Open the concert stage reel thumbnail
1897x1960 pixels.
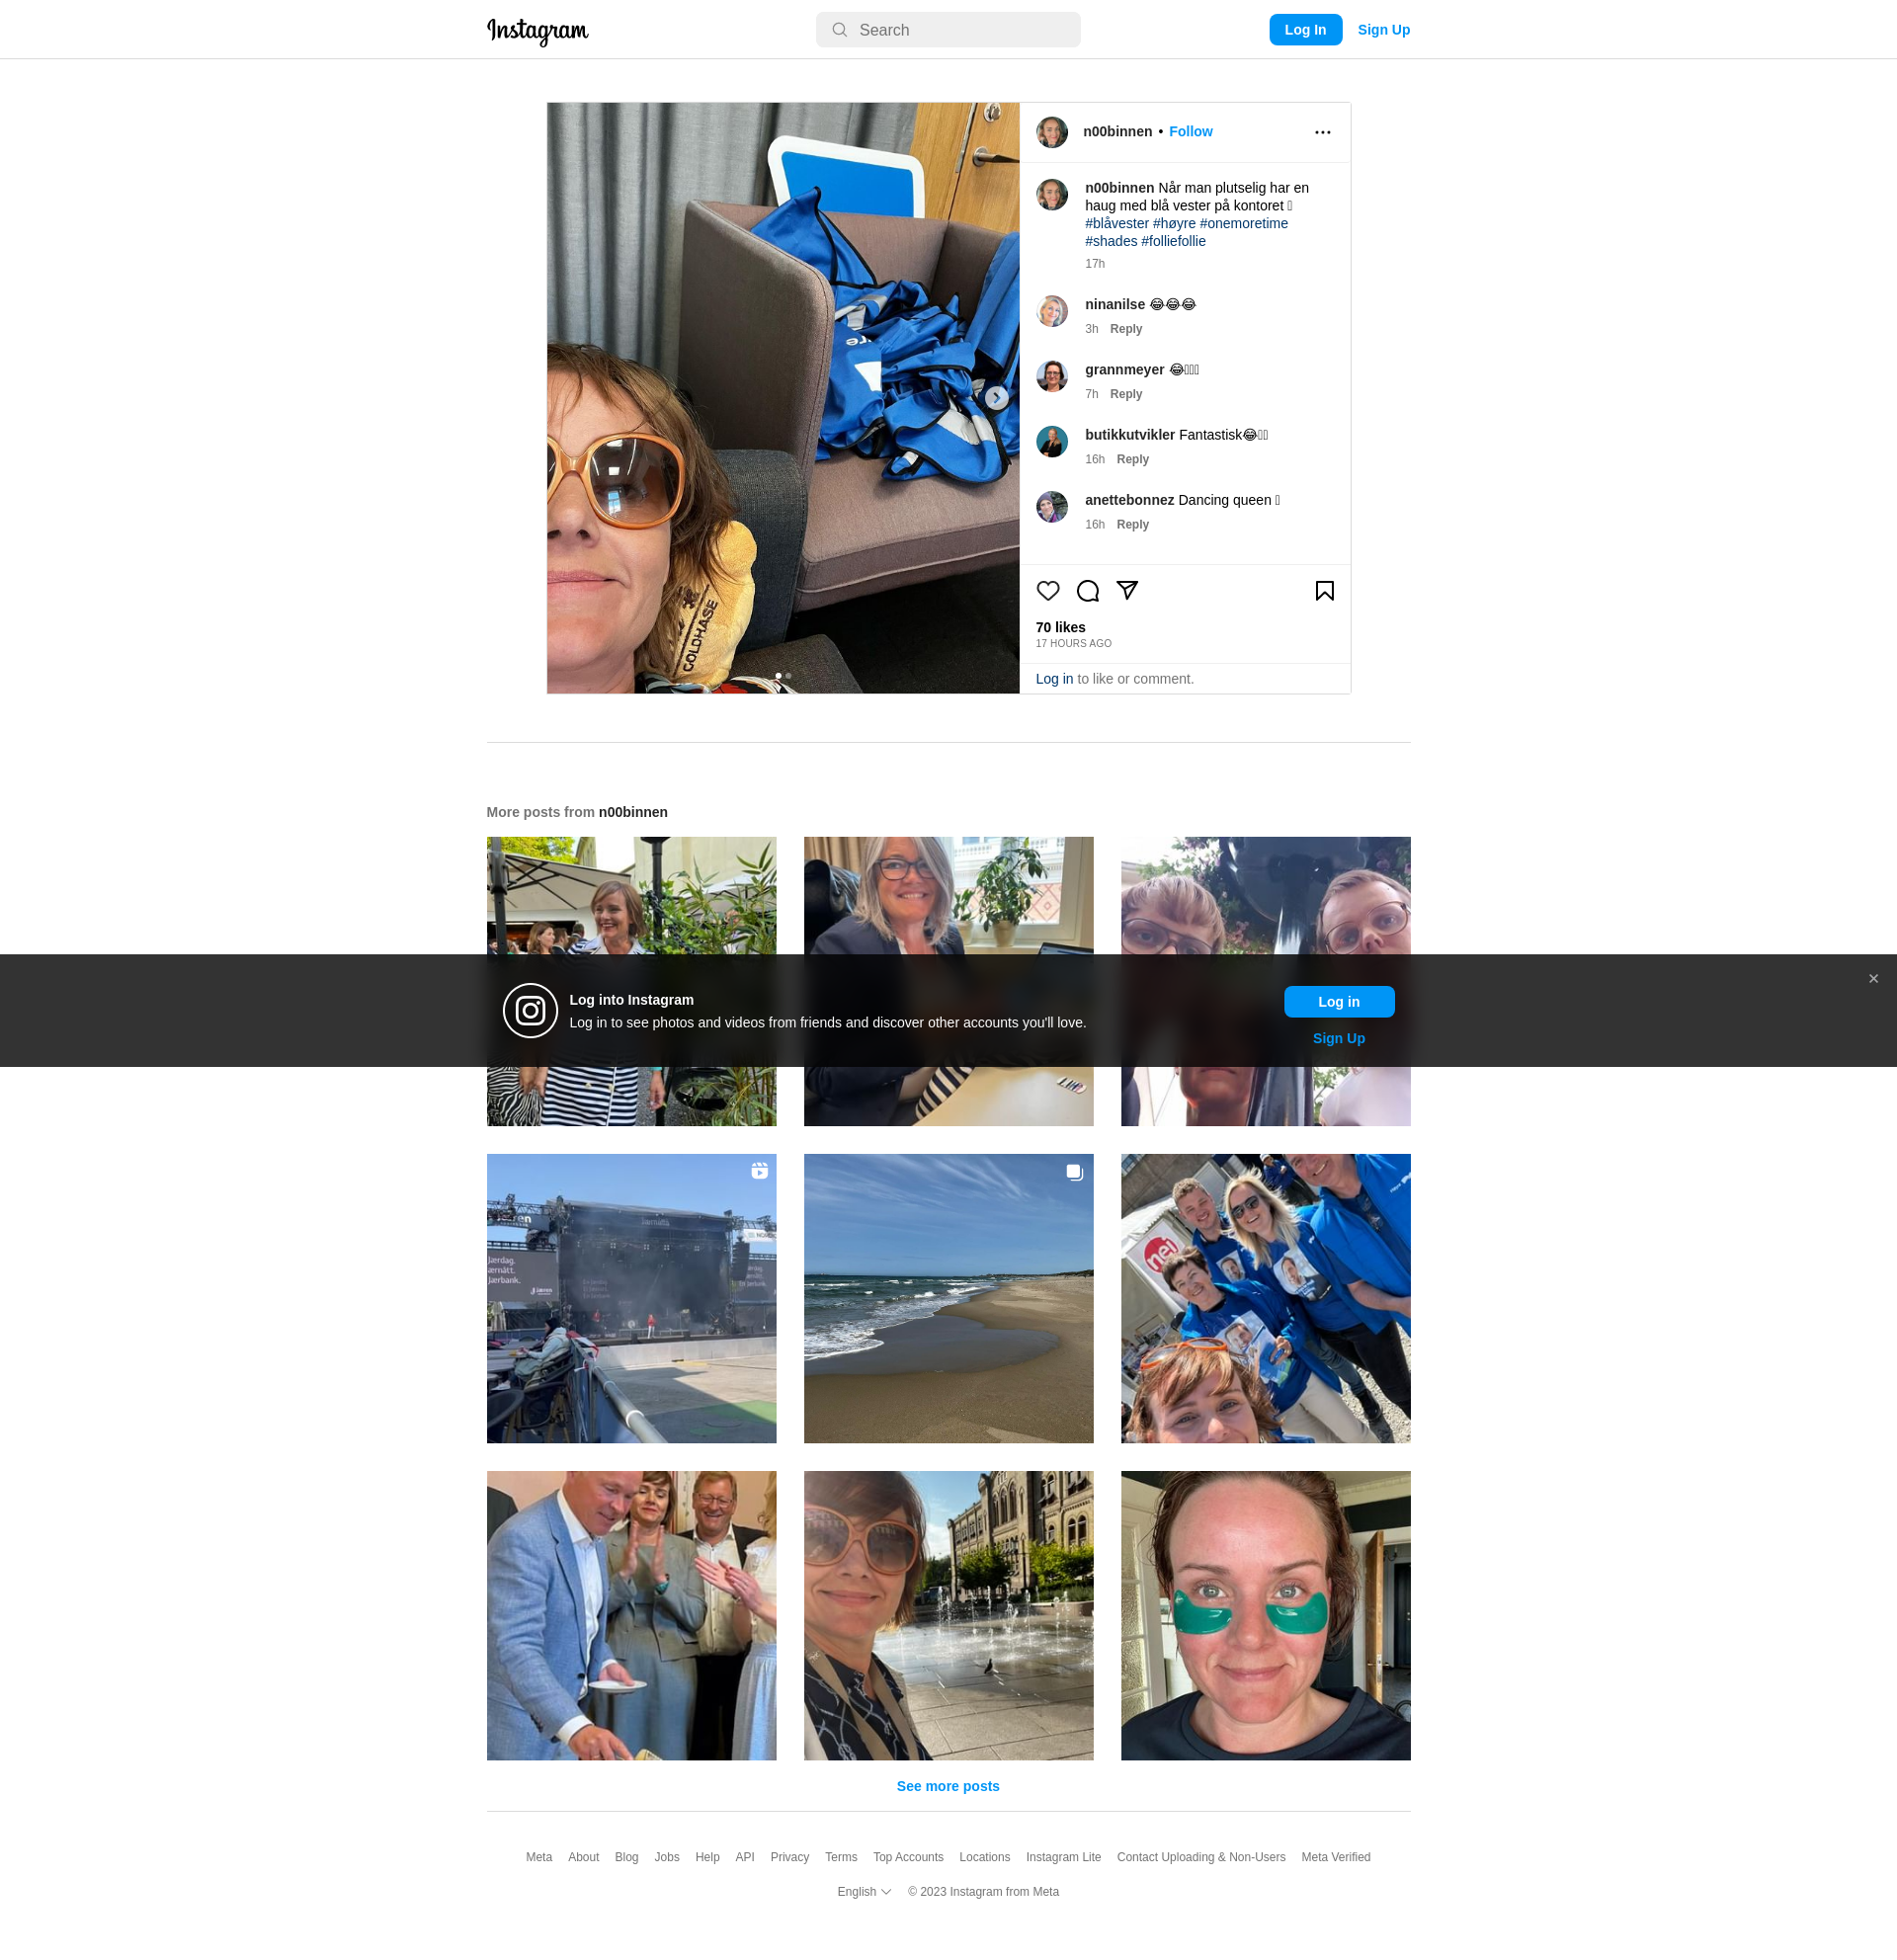point(631,1298)
